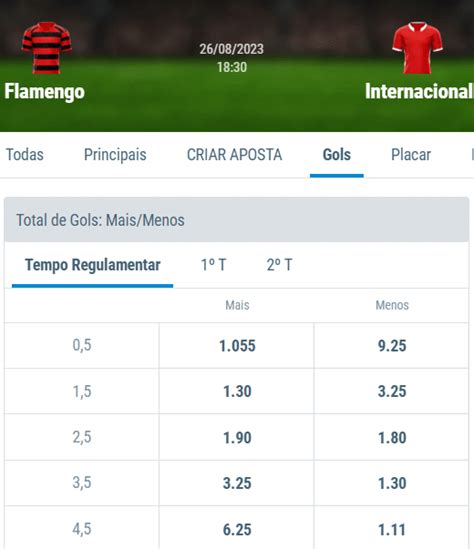
Task: Switch to the Principais tab
Action: coord(115,155)
